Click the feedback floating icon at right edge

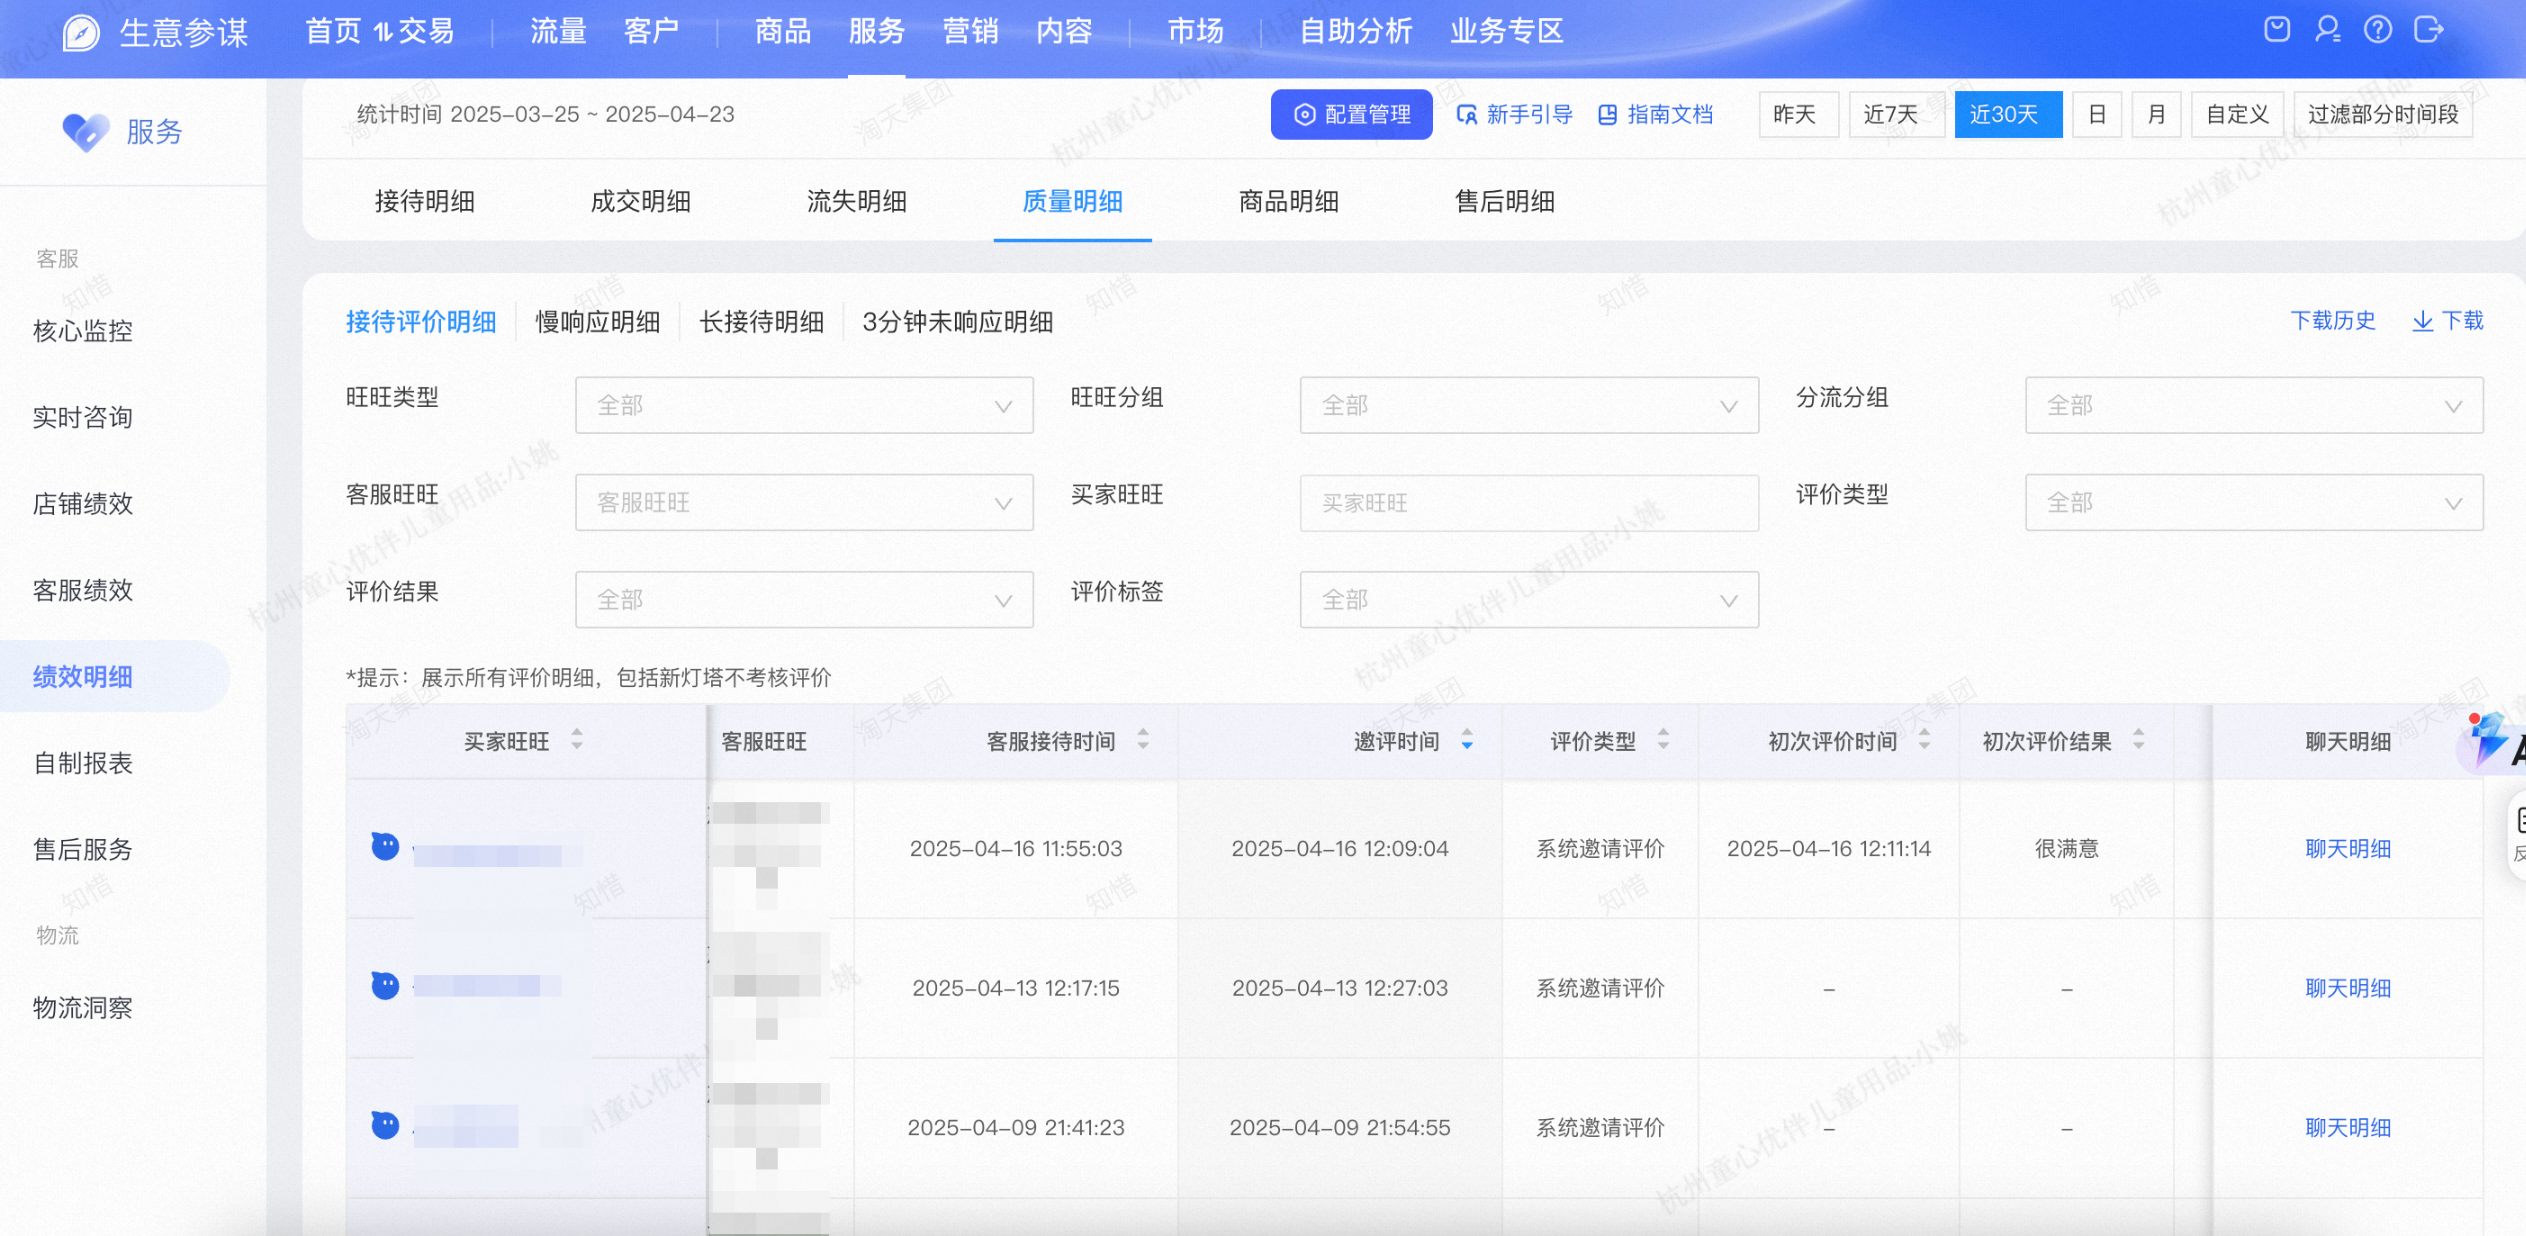point(2519,835)
